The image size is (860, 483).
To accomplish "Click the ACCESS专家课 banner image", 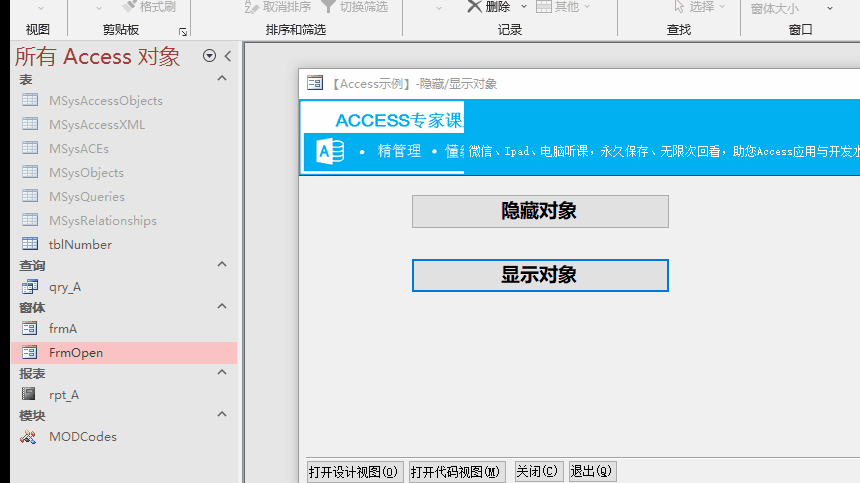I will 383,137.
